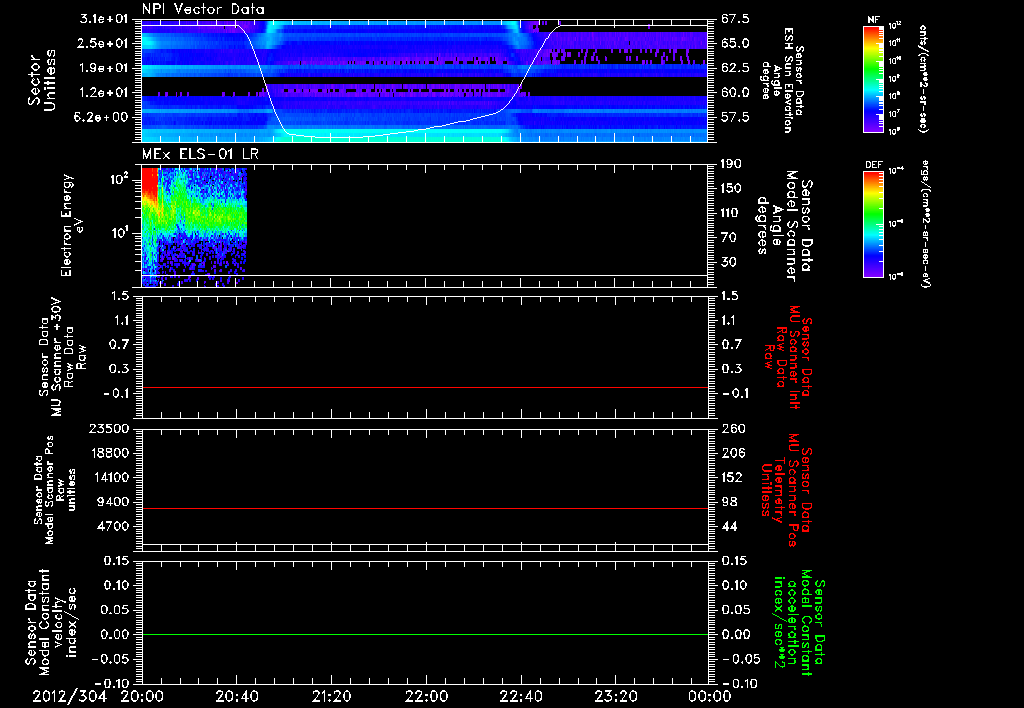1024x708 pixels.
Task: Click the NF color scale bar
Action: [872, 79]
